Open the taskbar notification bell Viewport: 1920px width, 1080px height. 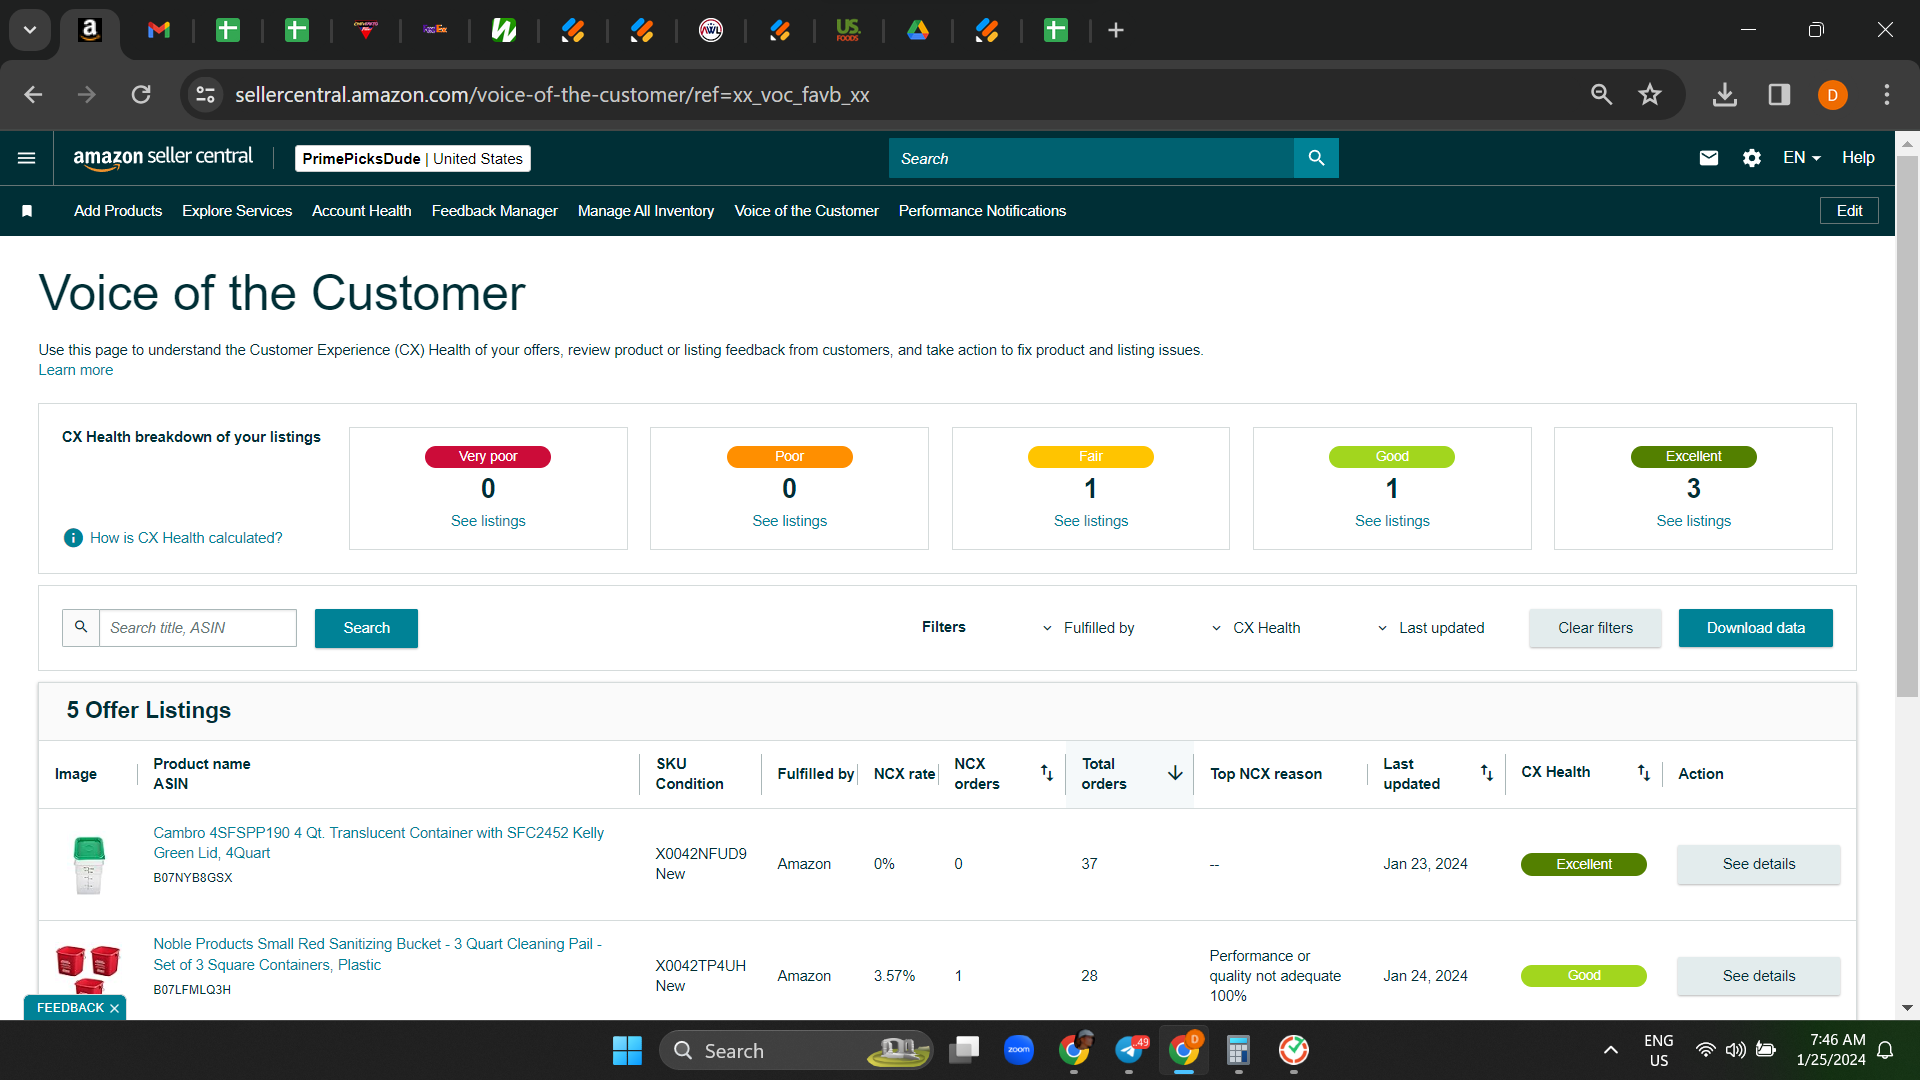1885,1050
